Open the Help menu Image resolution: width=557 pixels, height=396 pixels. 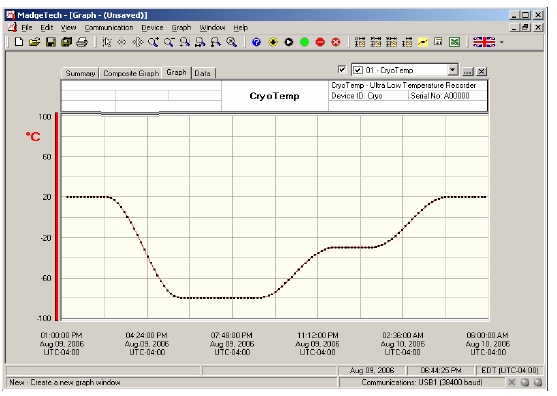tap(240, 27)
